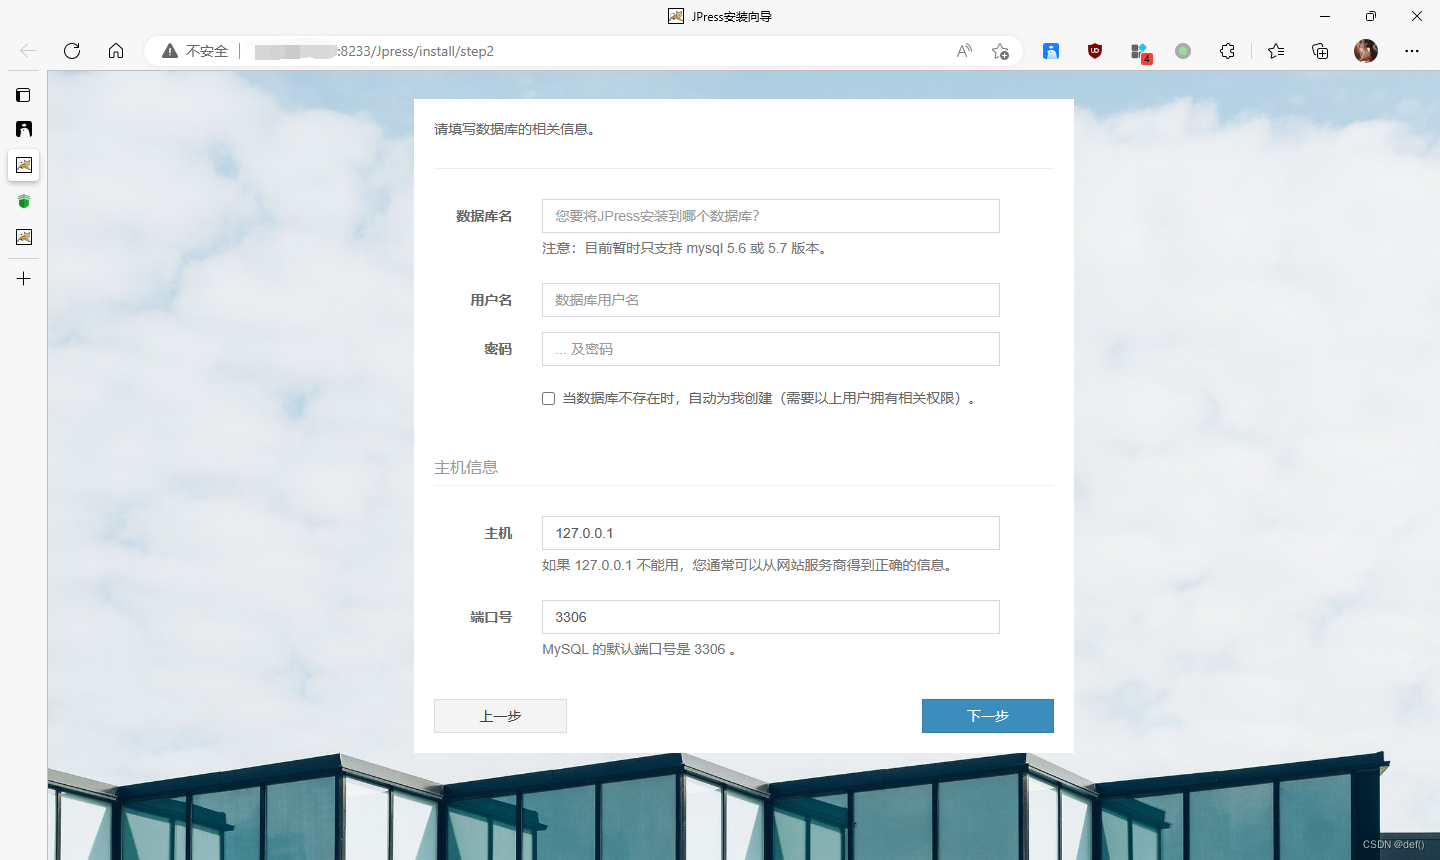Click the read-aloud icon in the address bar

pos(963,51)
